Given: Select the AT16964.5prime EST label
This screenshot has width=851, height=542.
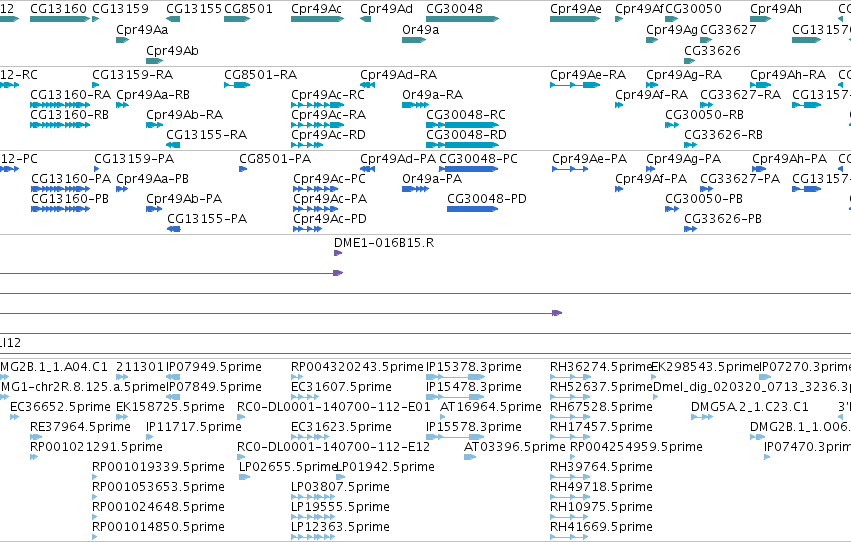Looking at the screenshot, I should 491,407.
